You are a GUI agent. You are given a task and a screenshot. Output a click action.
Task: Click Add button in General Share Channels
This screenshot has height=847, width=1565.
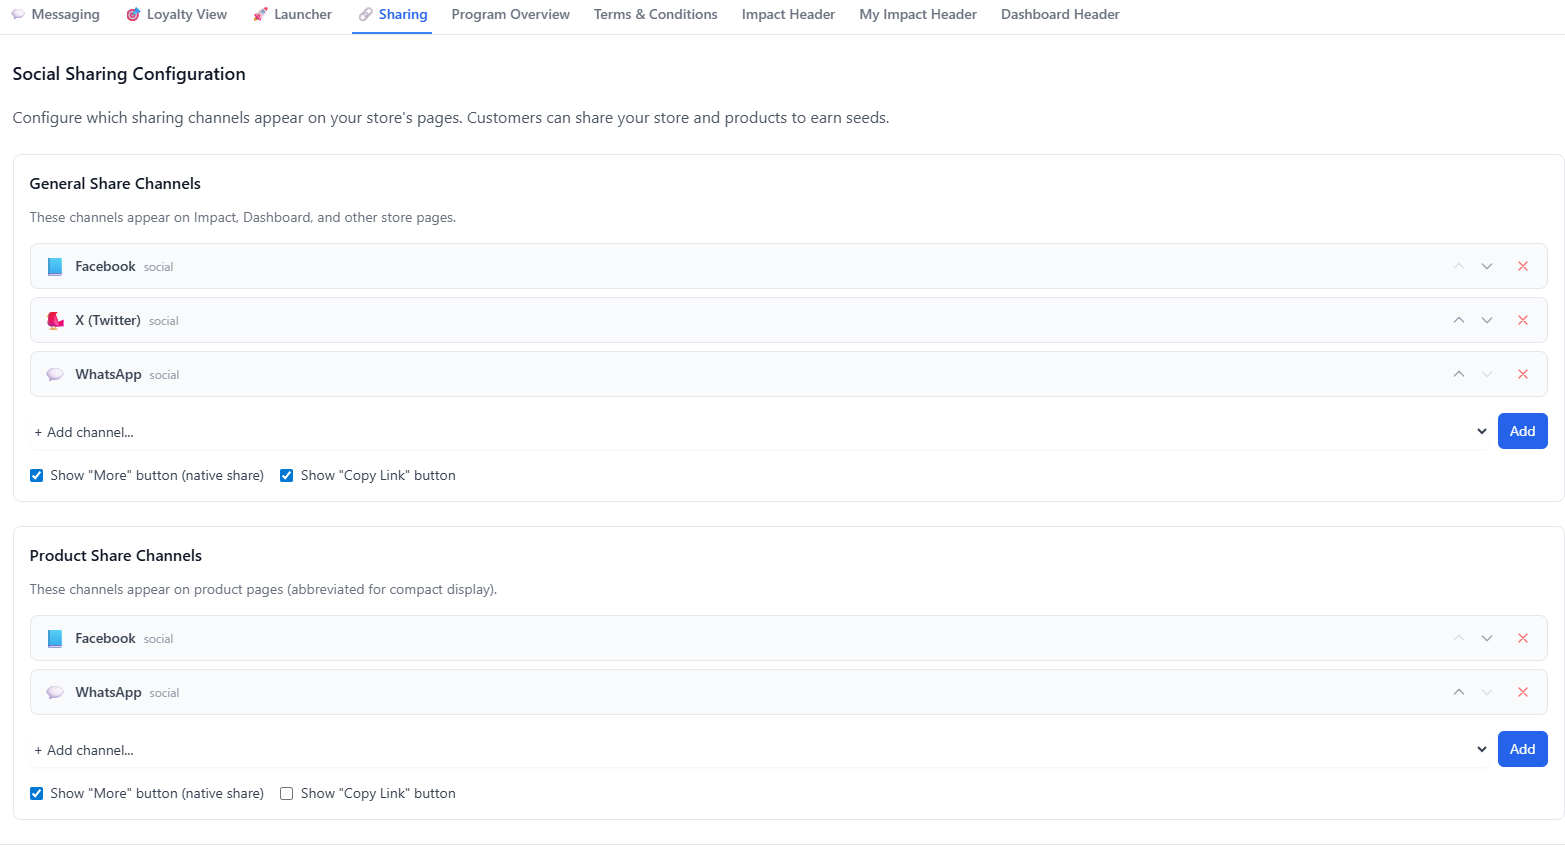pyautogui.click(x=1521, y=431)
